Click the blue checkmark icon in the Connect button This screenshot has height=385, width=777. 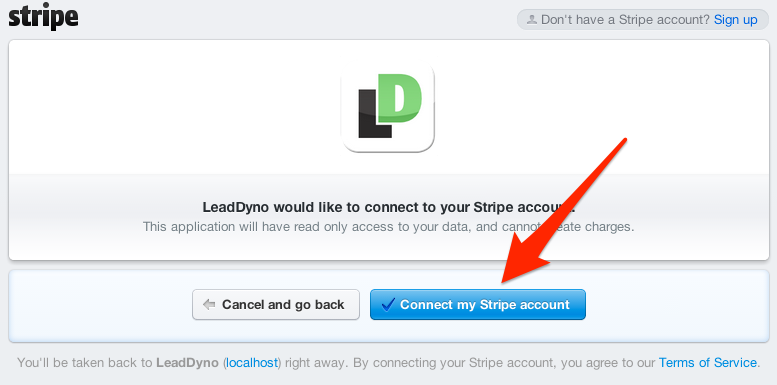[388, 304]
